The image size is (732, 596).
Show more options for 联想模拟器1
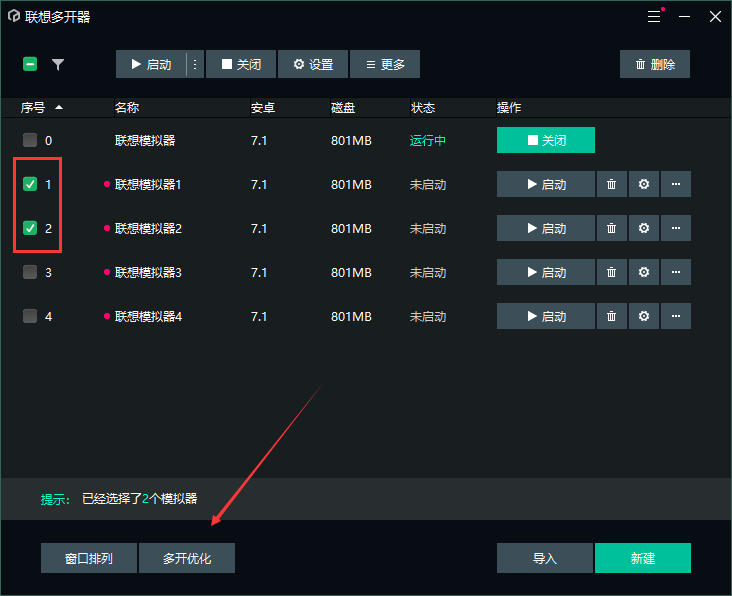tap(676, 184)
